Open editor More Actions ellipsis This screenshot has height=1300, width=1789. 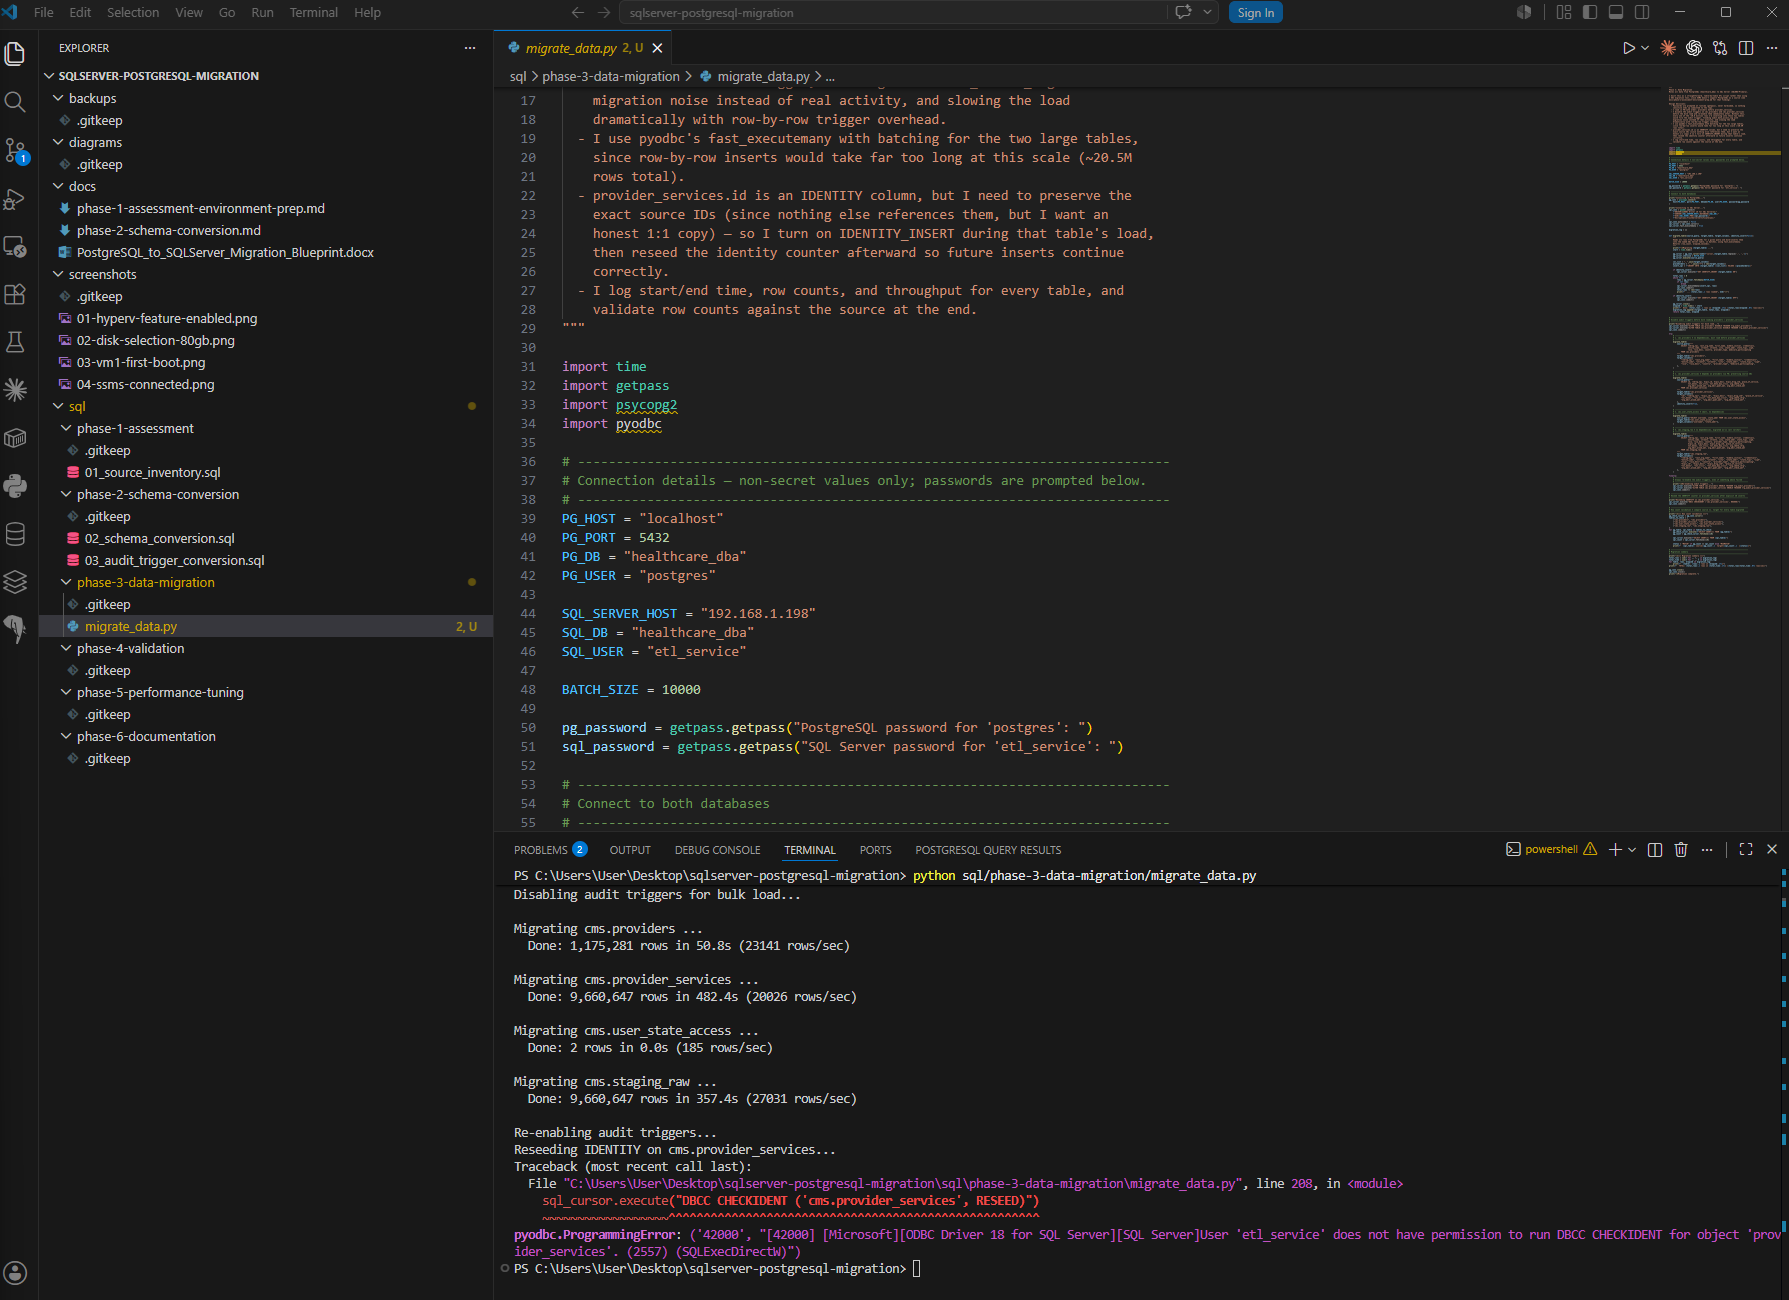(x=1772, y=48)
